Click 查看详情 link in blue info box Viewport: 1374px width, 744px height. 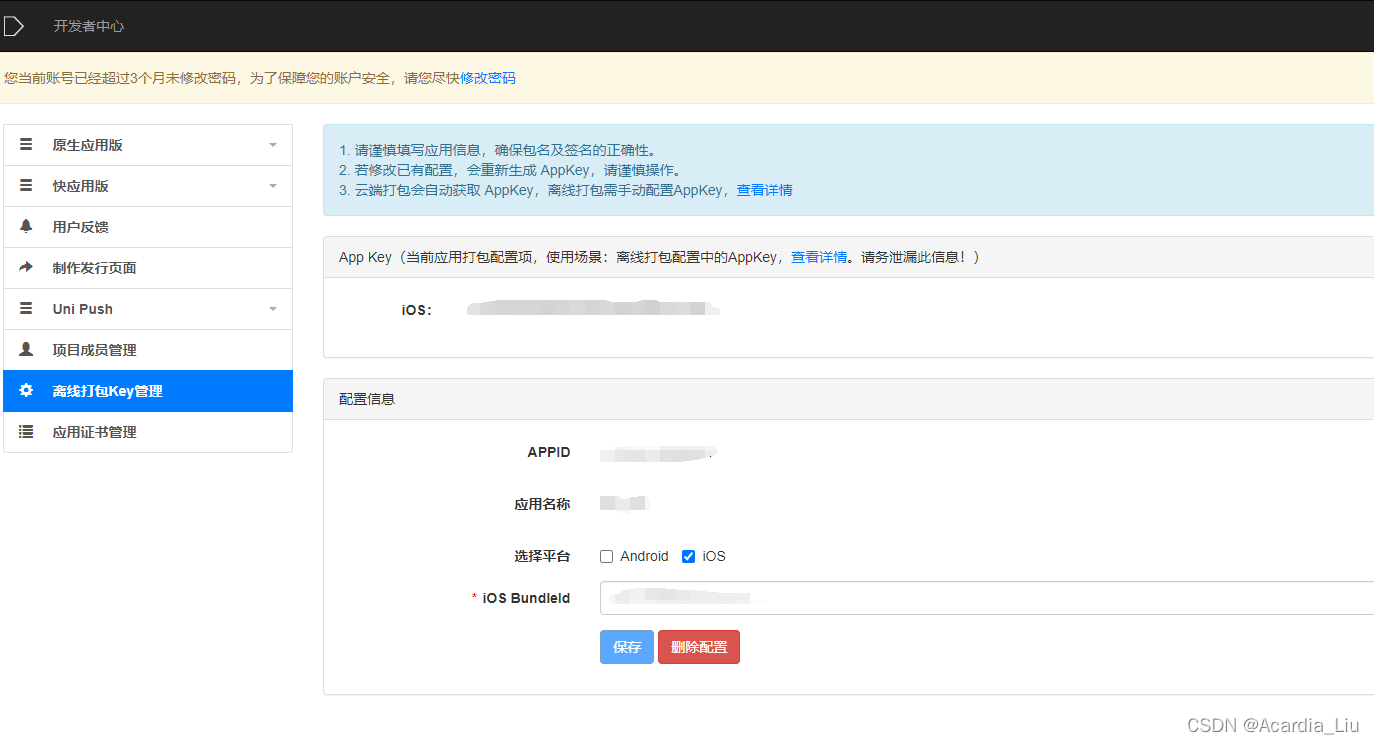pos(765,190)
